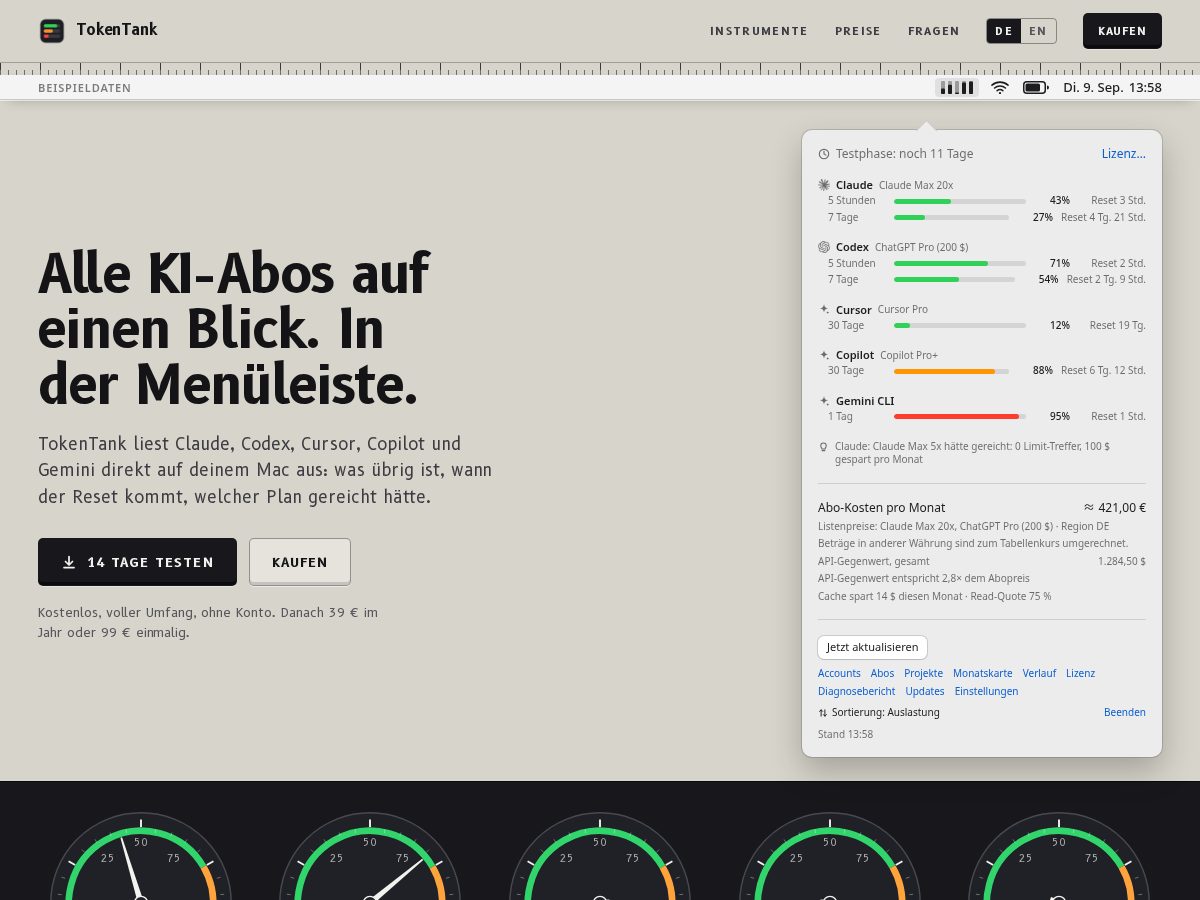The width and height of the screenshot is (1200, 900).
Task: Click the Reset 4 Tg. 21 Std. text
Action: 1103,217
